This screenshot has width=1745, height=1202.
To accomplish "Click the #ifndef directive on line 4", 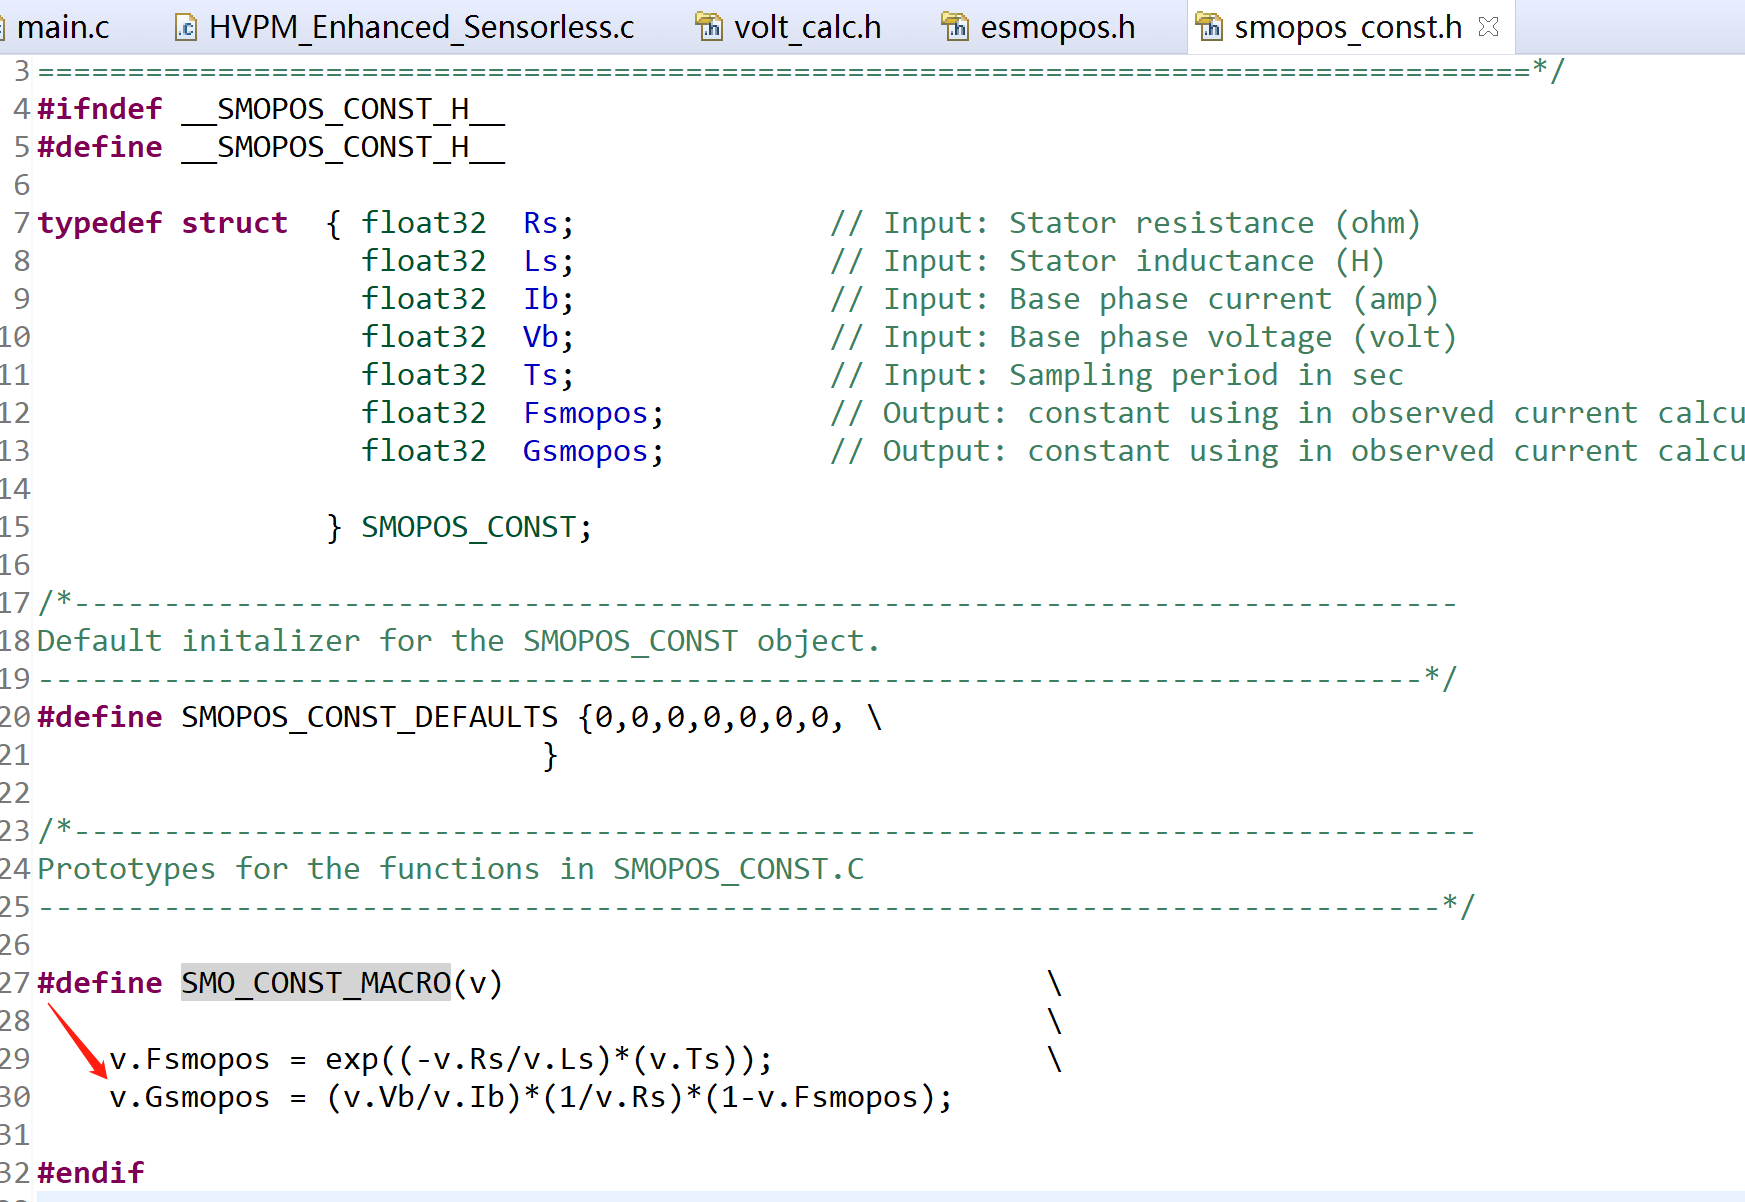I will tap(100, 108).
